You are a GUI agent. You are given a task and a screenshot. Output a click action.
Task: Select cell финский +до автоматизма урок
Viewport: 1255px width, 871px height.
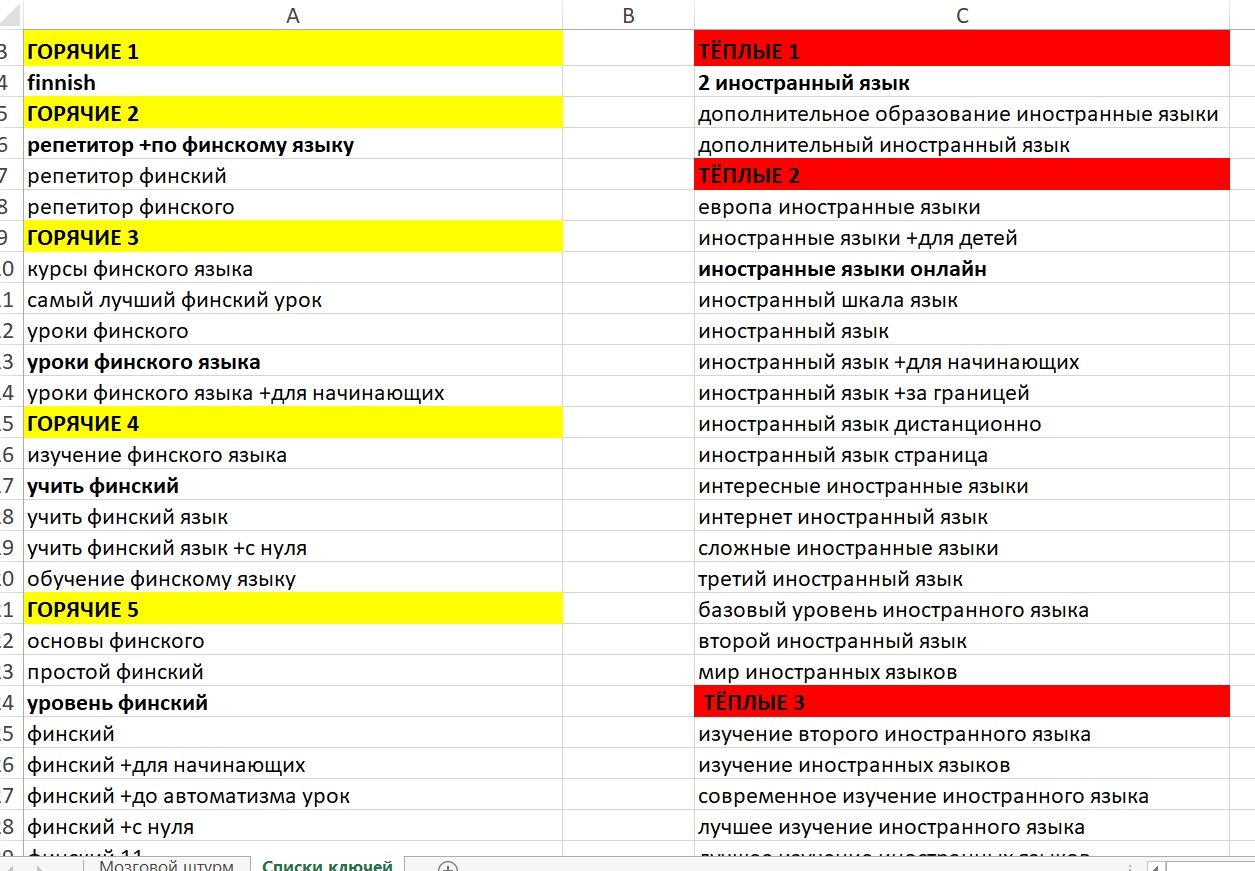coord(293,795)
